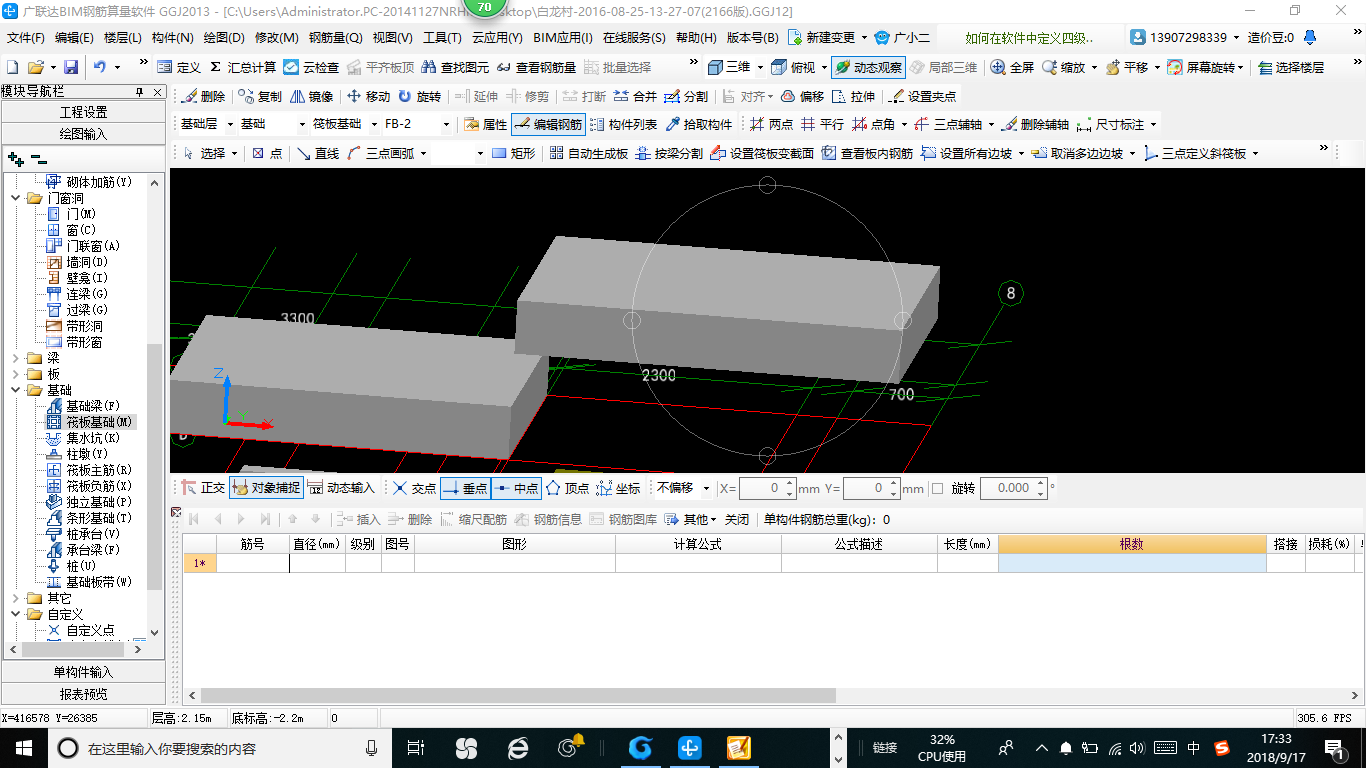Open 报表预览 report preview
Image resolution: width=1366 pixels, height=768 pixels.
click(83, 694)
